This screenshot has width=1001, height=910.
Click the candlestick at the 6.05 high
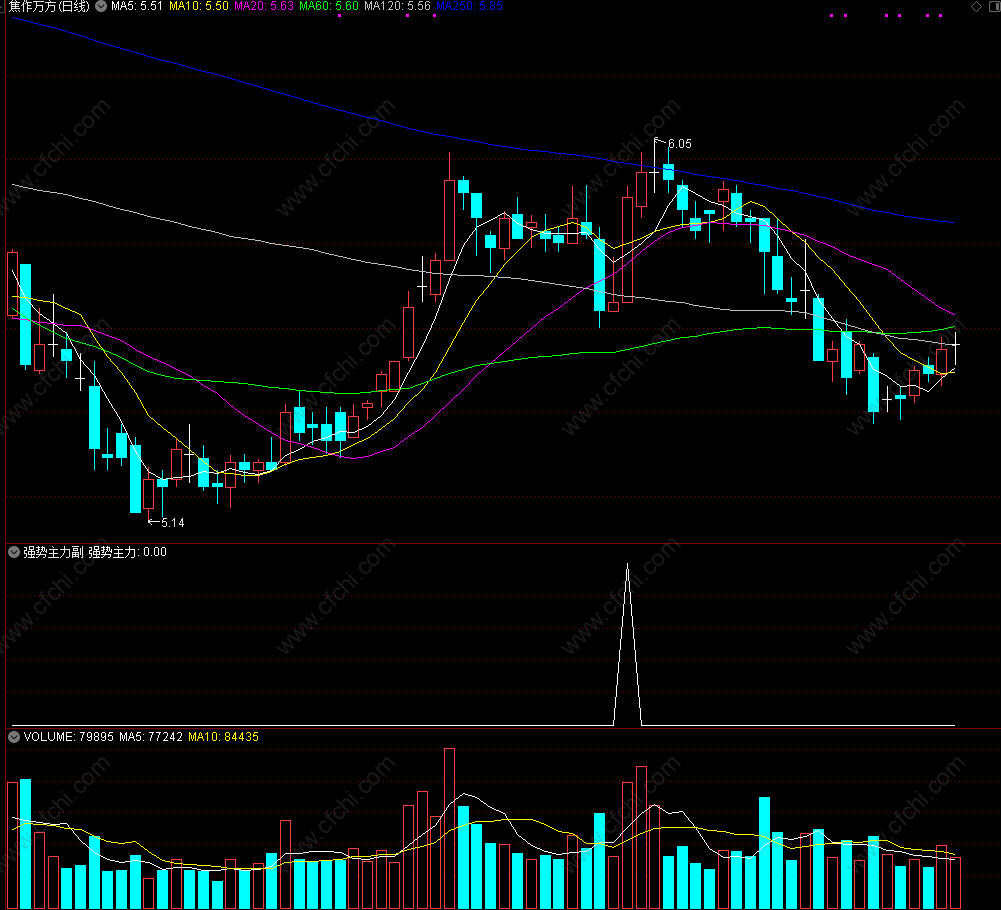pyautogui.click(x=654, y=167)
